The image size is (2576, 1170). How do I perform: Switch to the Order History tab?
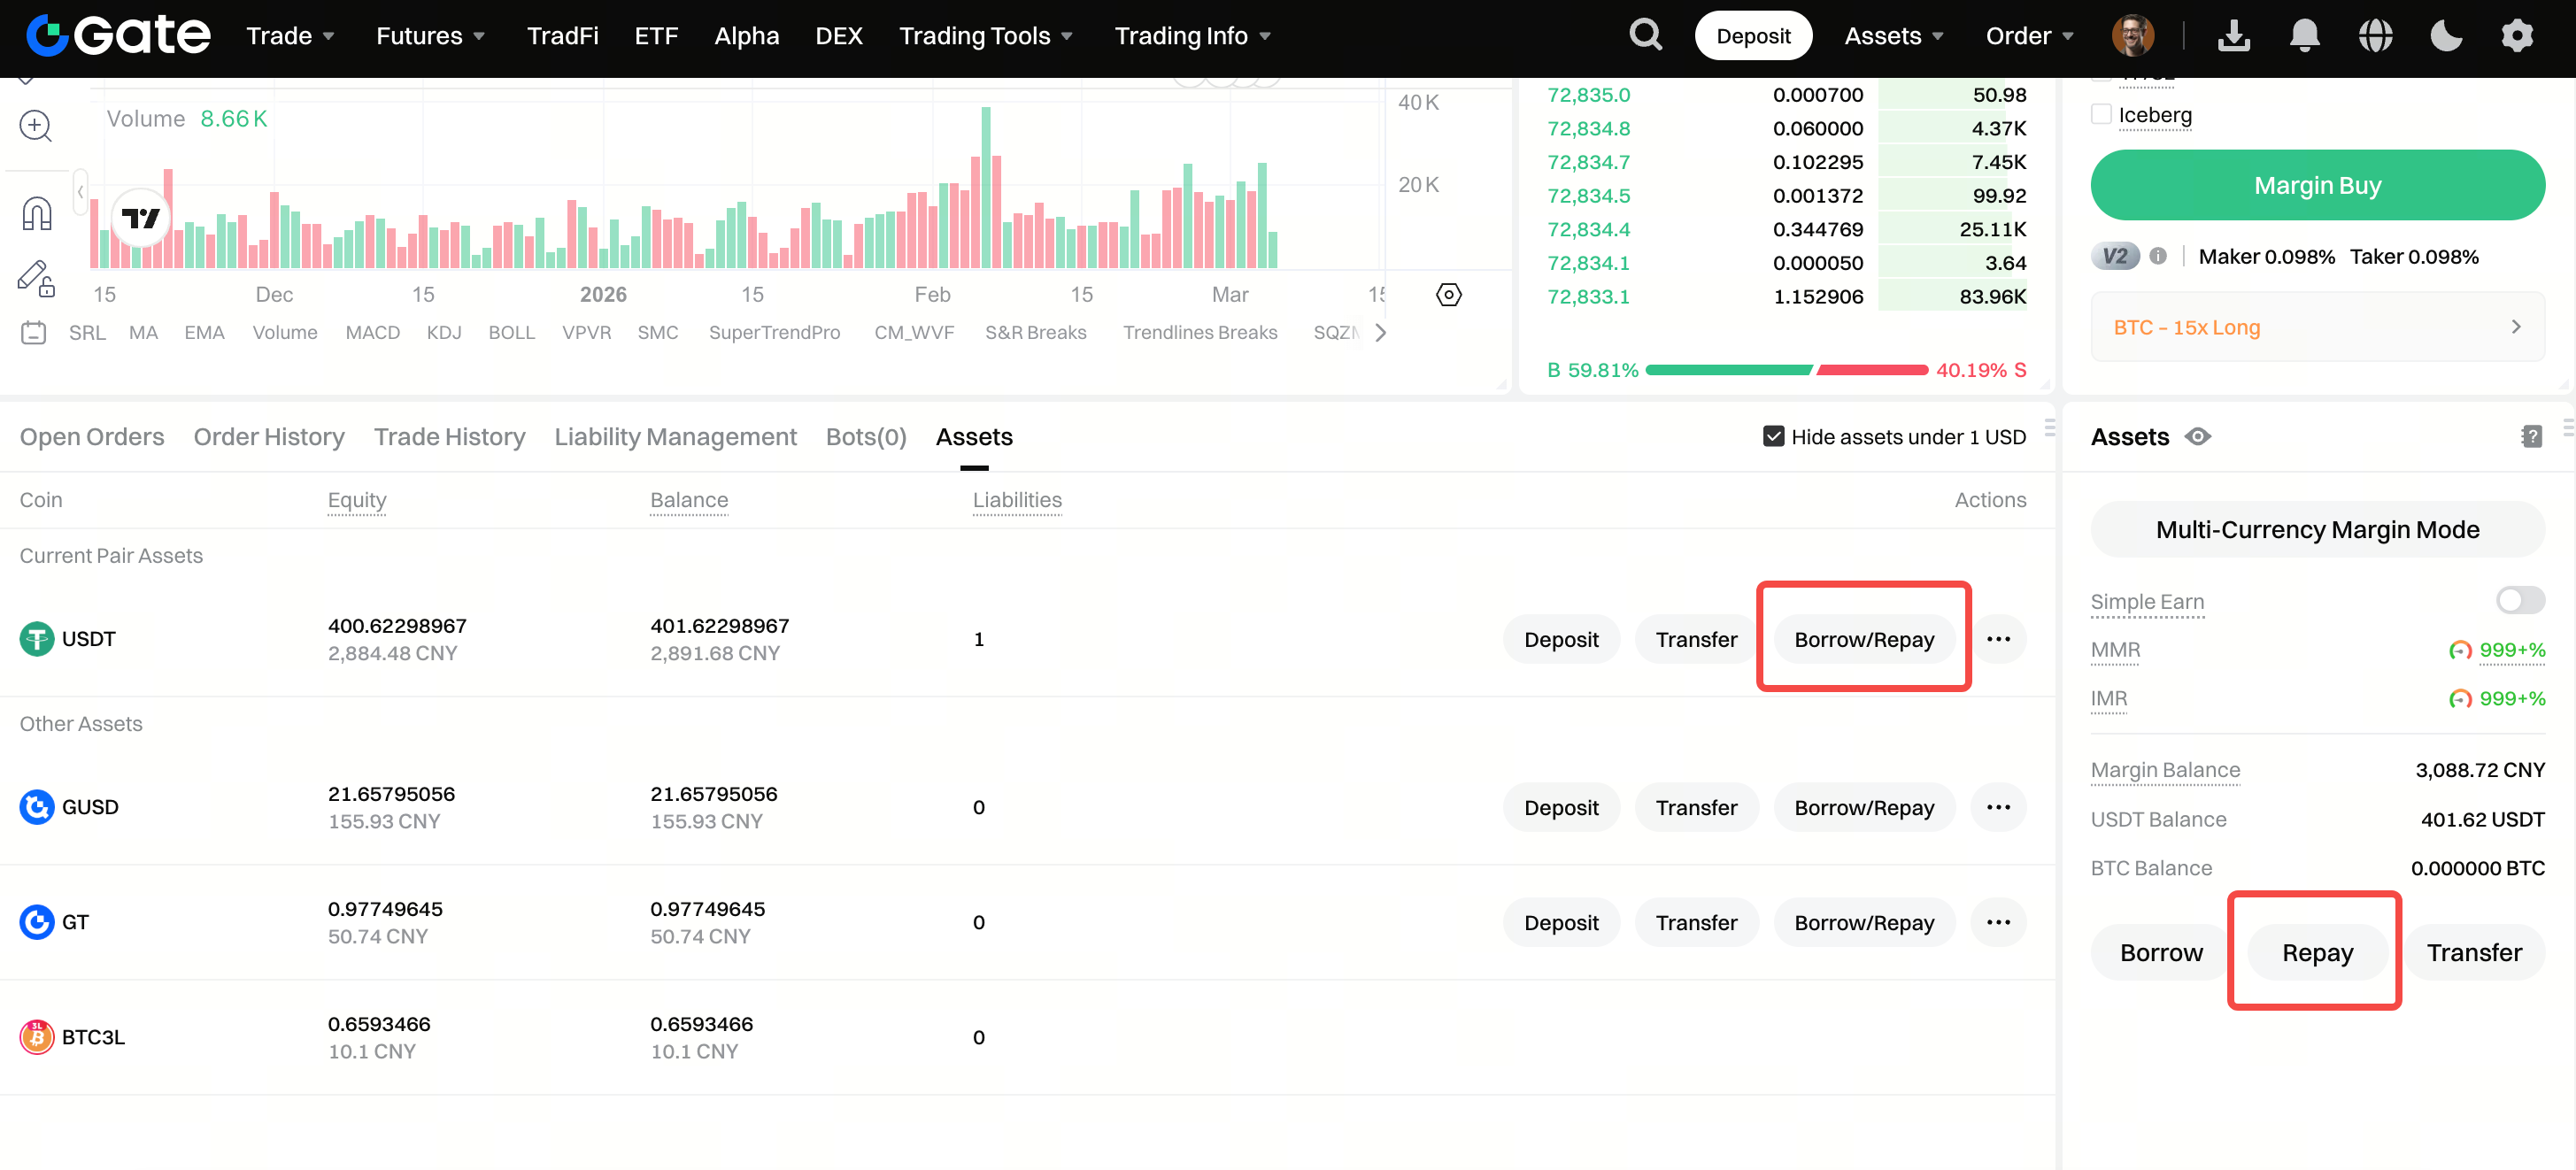click(269, 437)
